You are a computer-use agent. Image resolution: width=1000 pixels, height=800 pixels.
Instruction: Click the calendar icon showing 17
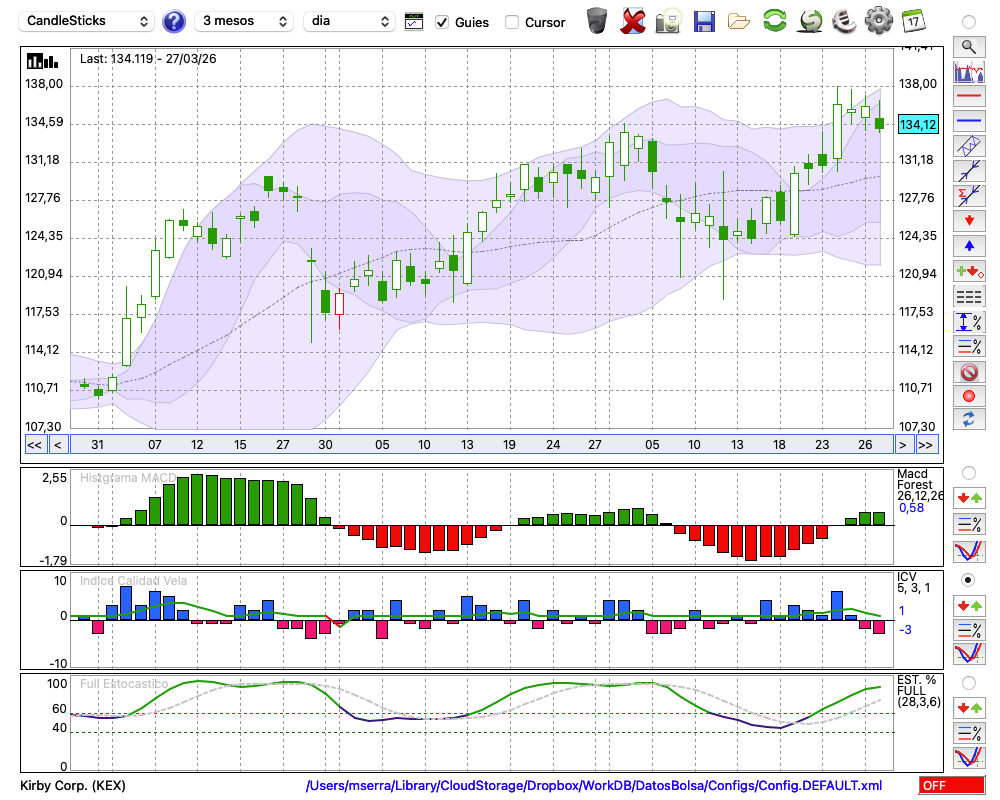[913, 20]
